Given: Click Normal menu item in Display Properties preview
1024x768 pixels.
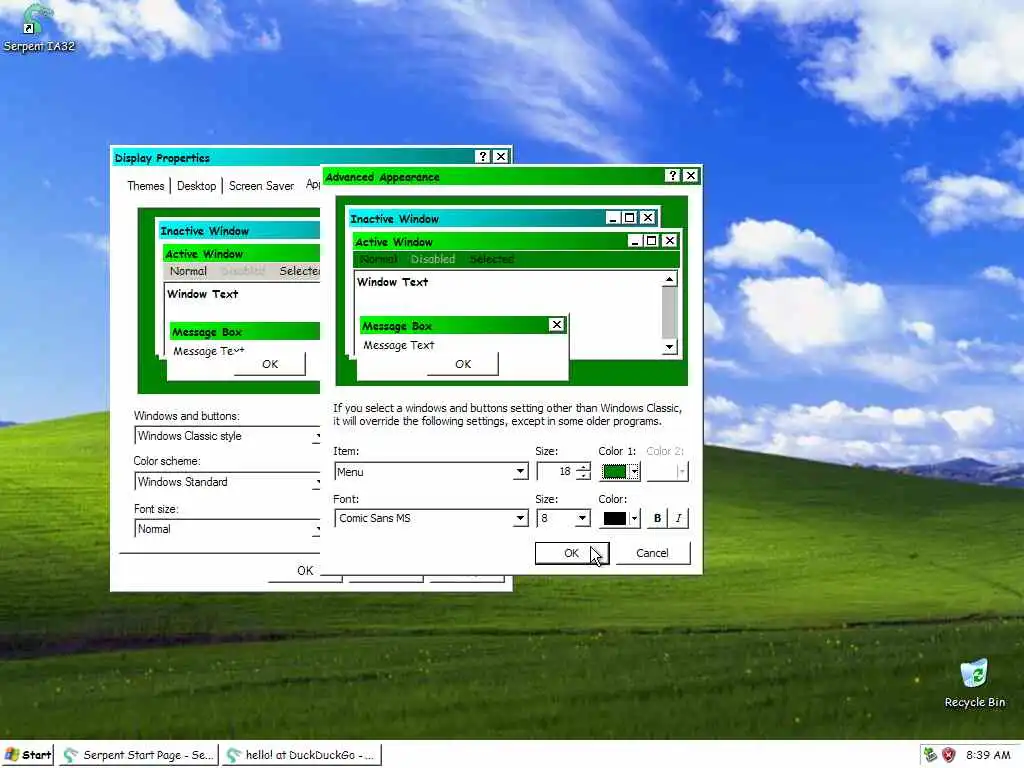Looking at the screenshot, I should (188, 271).
